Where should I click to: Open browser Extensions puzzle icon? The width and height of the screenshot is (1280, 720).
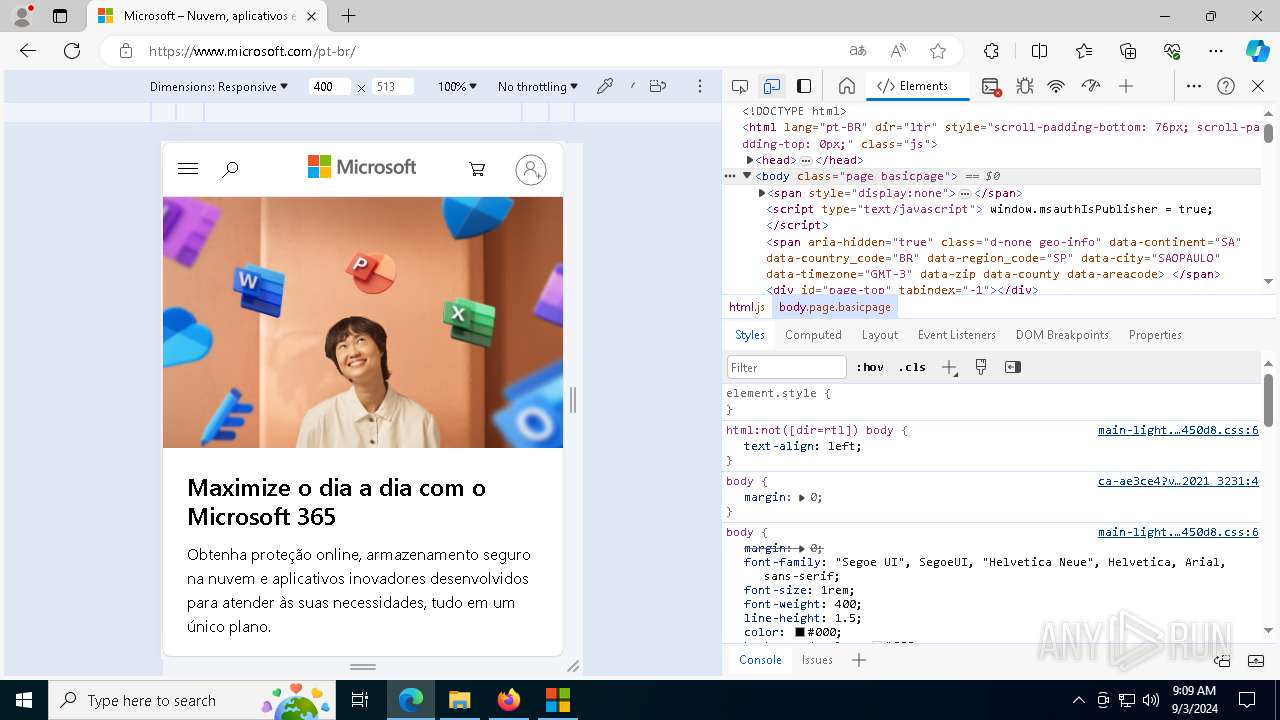(x=991, y=51)
